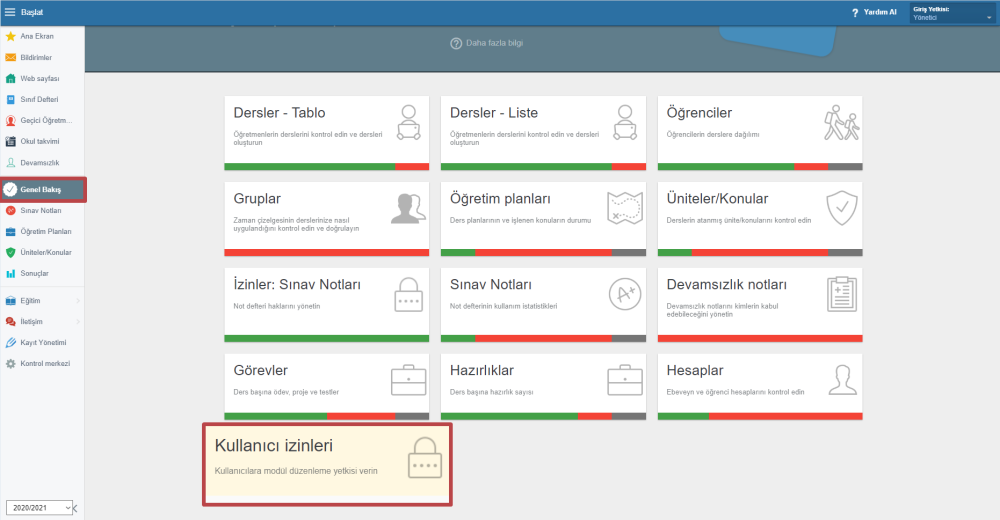Click the Üniteler/Konular green shield sidebar icon
Screen dimensions: 1000x520
click(10, 253)
